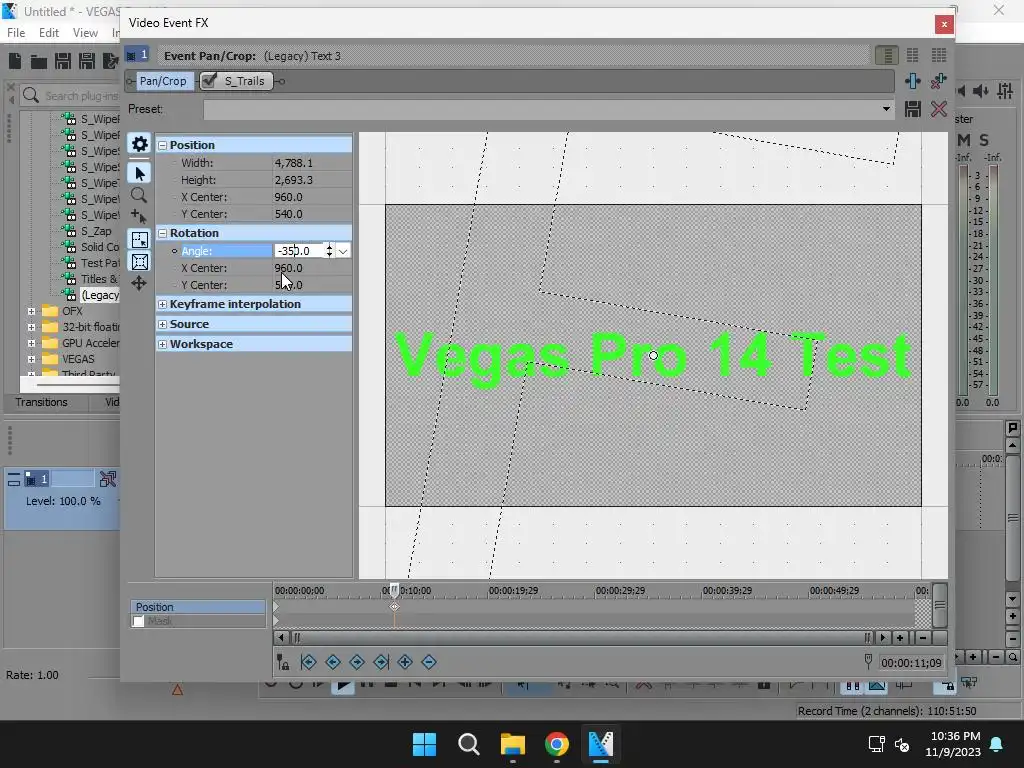Image resolution: width=1024 pixels, height=768 pixels.
Task: Go to Previous Keyframe button
Action: coord(332,662)
